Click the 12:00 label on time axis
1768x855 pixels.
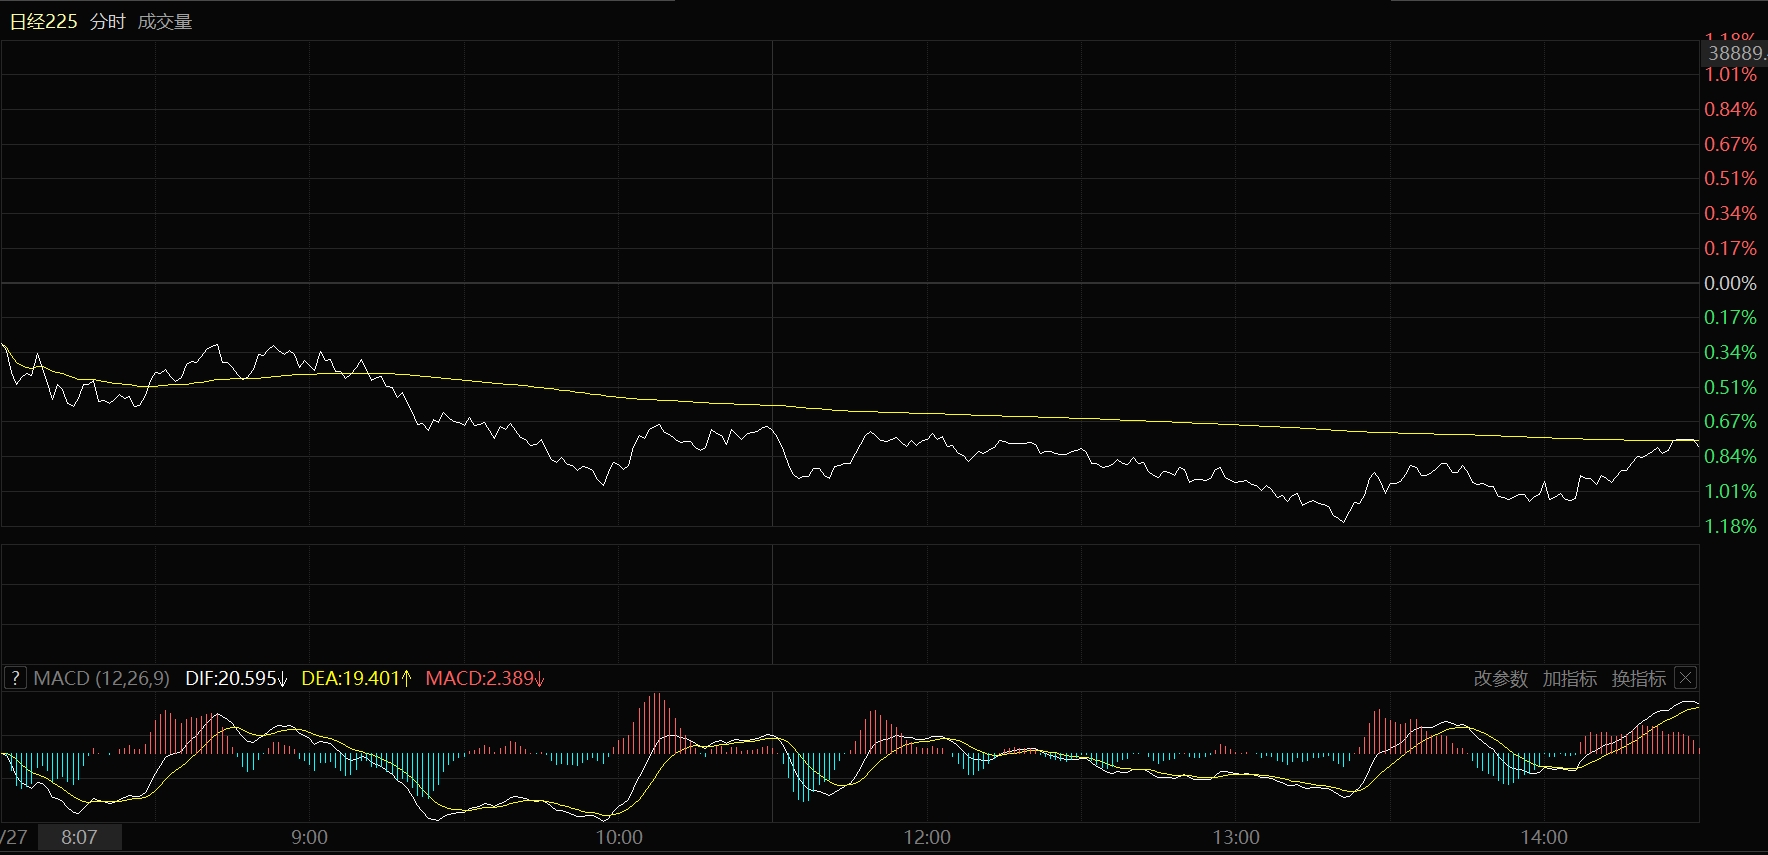tap(927, 837)
